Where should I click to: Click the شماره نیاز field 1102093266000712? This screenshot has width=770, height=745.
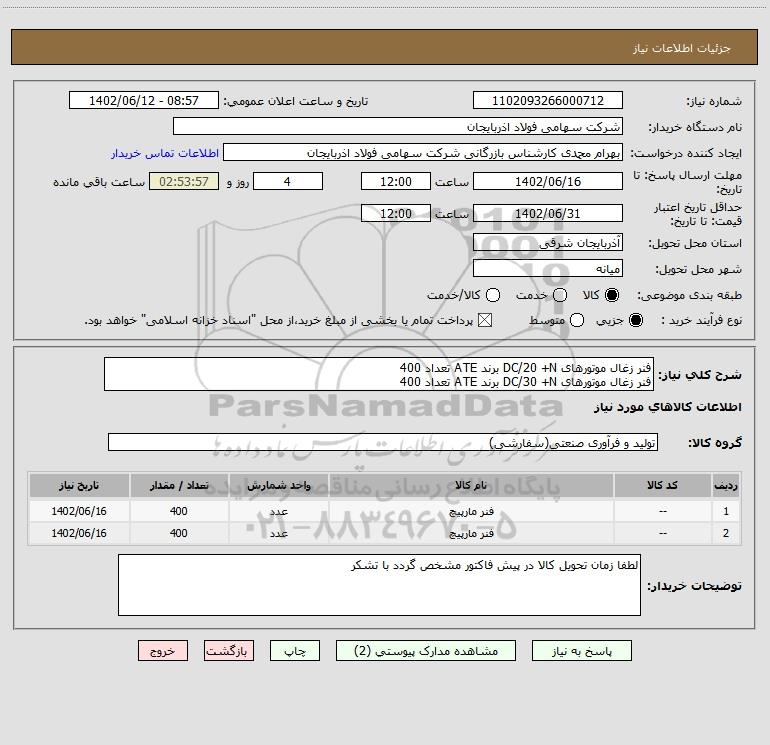548,100
